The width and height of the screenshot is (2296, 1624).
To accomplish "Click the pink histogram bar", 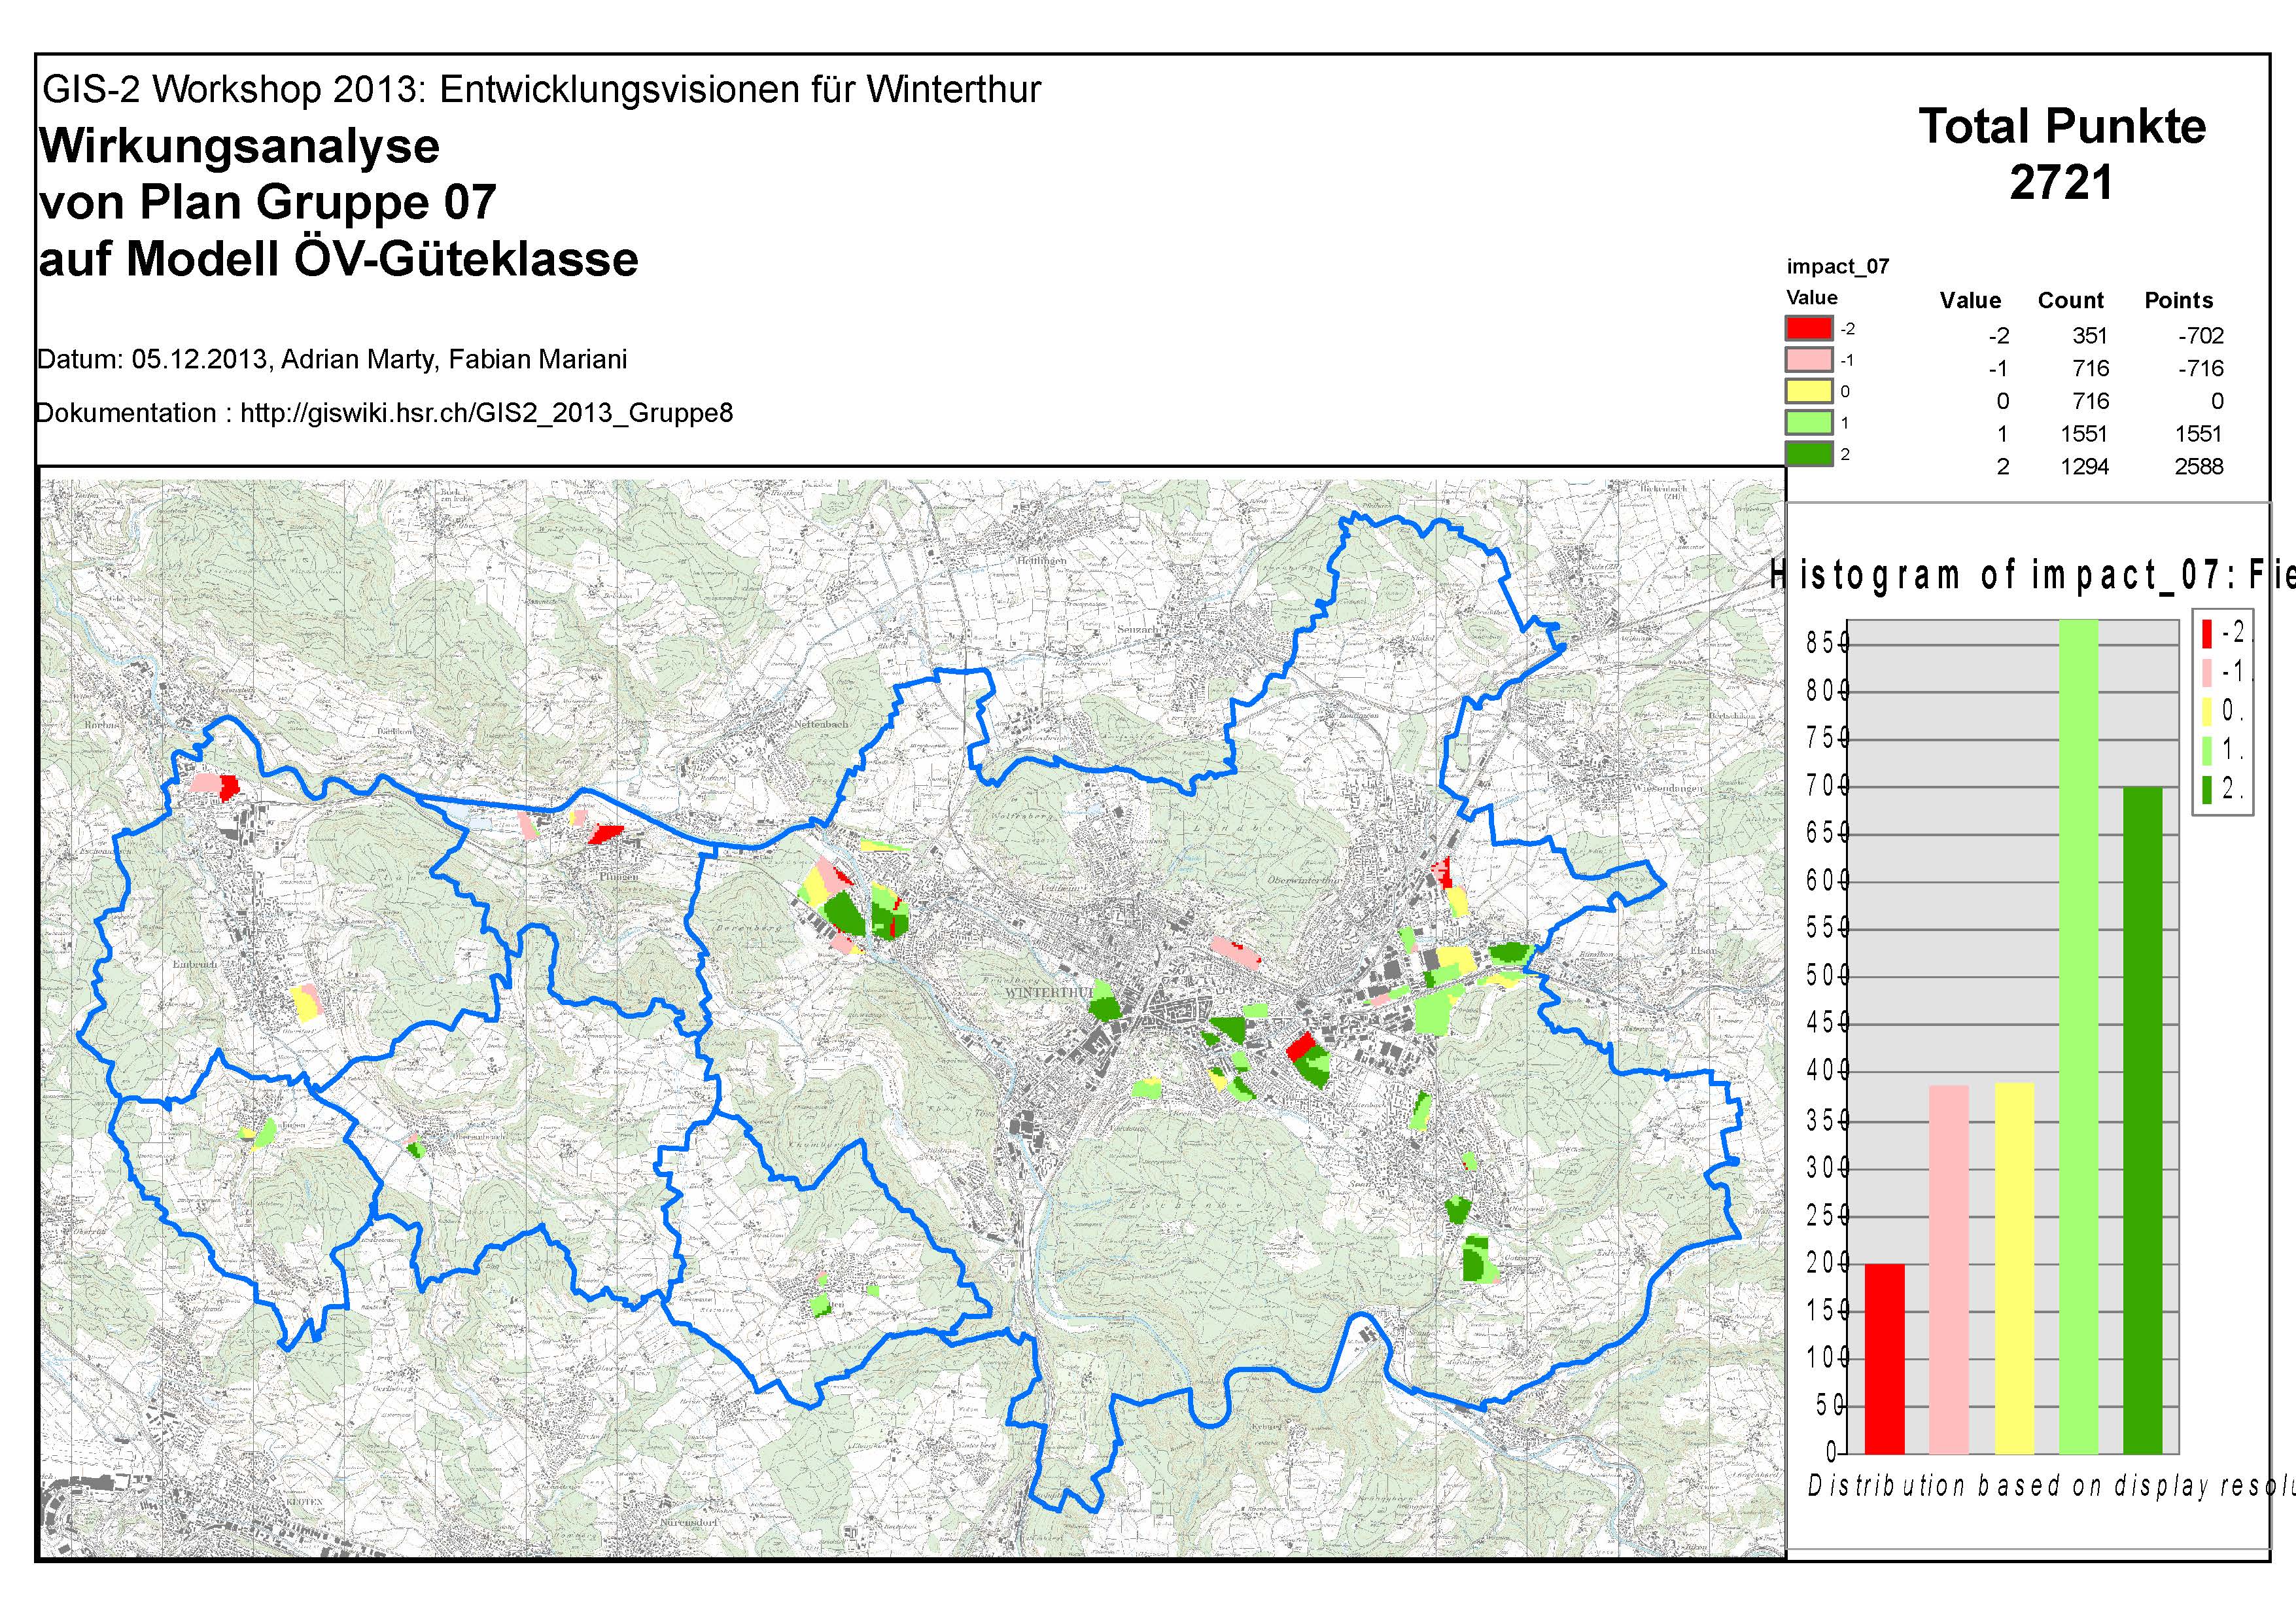I will [x=1949, y=1269].
